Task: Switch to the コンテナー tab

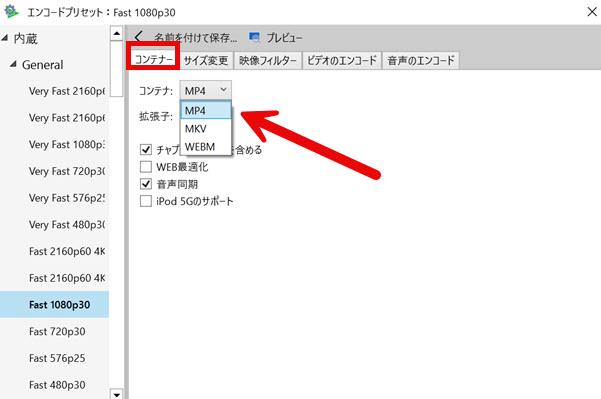Action: coord(154,60)
